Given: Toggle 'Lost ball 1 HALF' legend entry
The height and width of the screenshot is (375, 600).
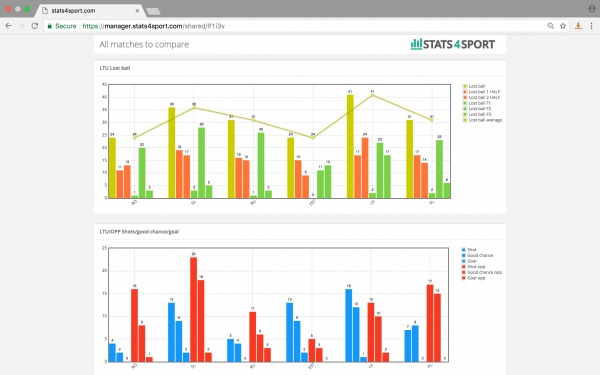Looking at the screenshot, I should [x=481, y=92].
